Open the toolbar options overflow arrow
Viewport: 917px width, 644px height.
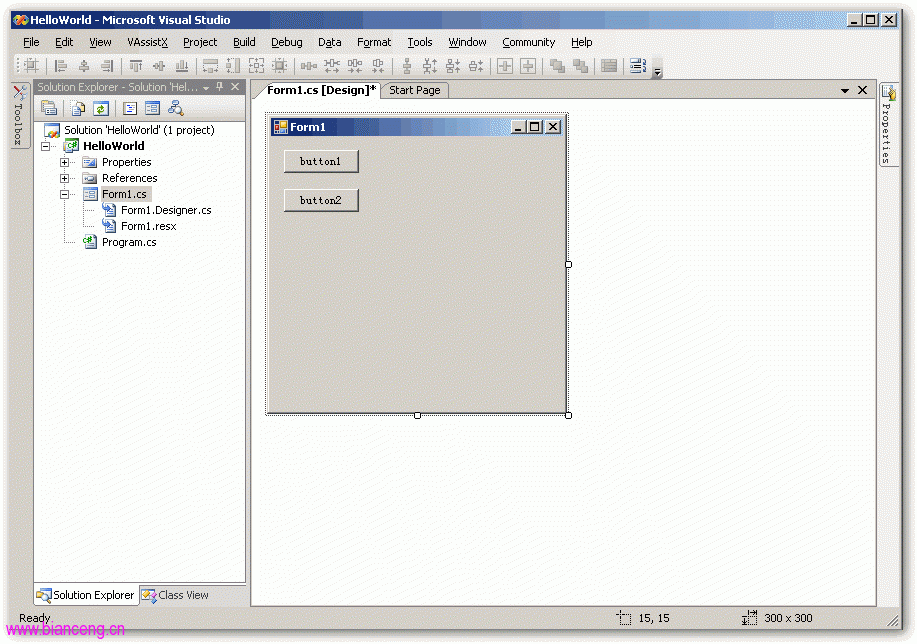[657, 70]
